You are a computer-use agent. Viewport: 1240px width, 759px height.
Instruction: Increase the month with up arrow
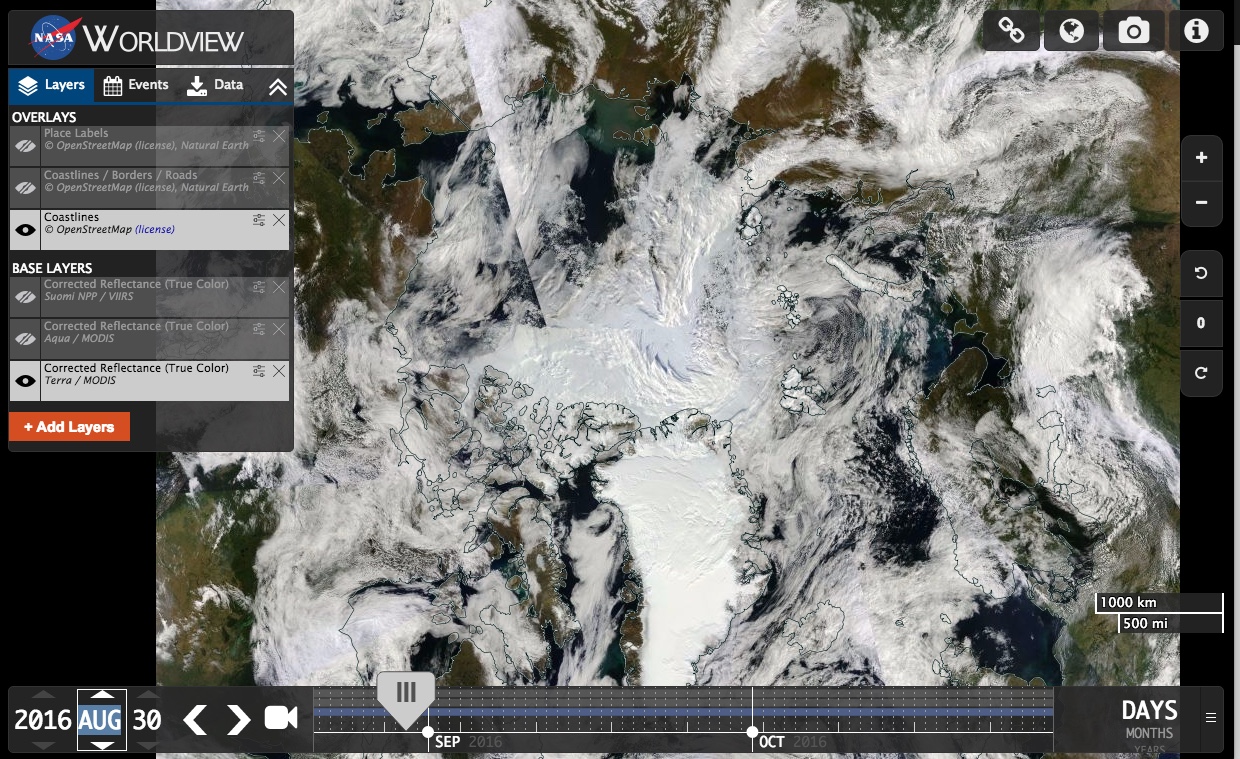(x=102, y=696)
